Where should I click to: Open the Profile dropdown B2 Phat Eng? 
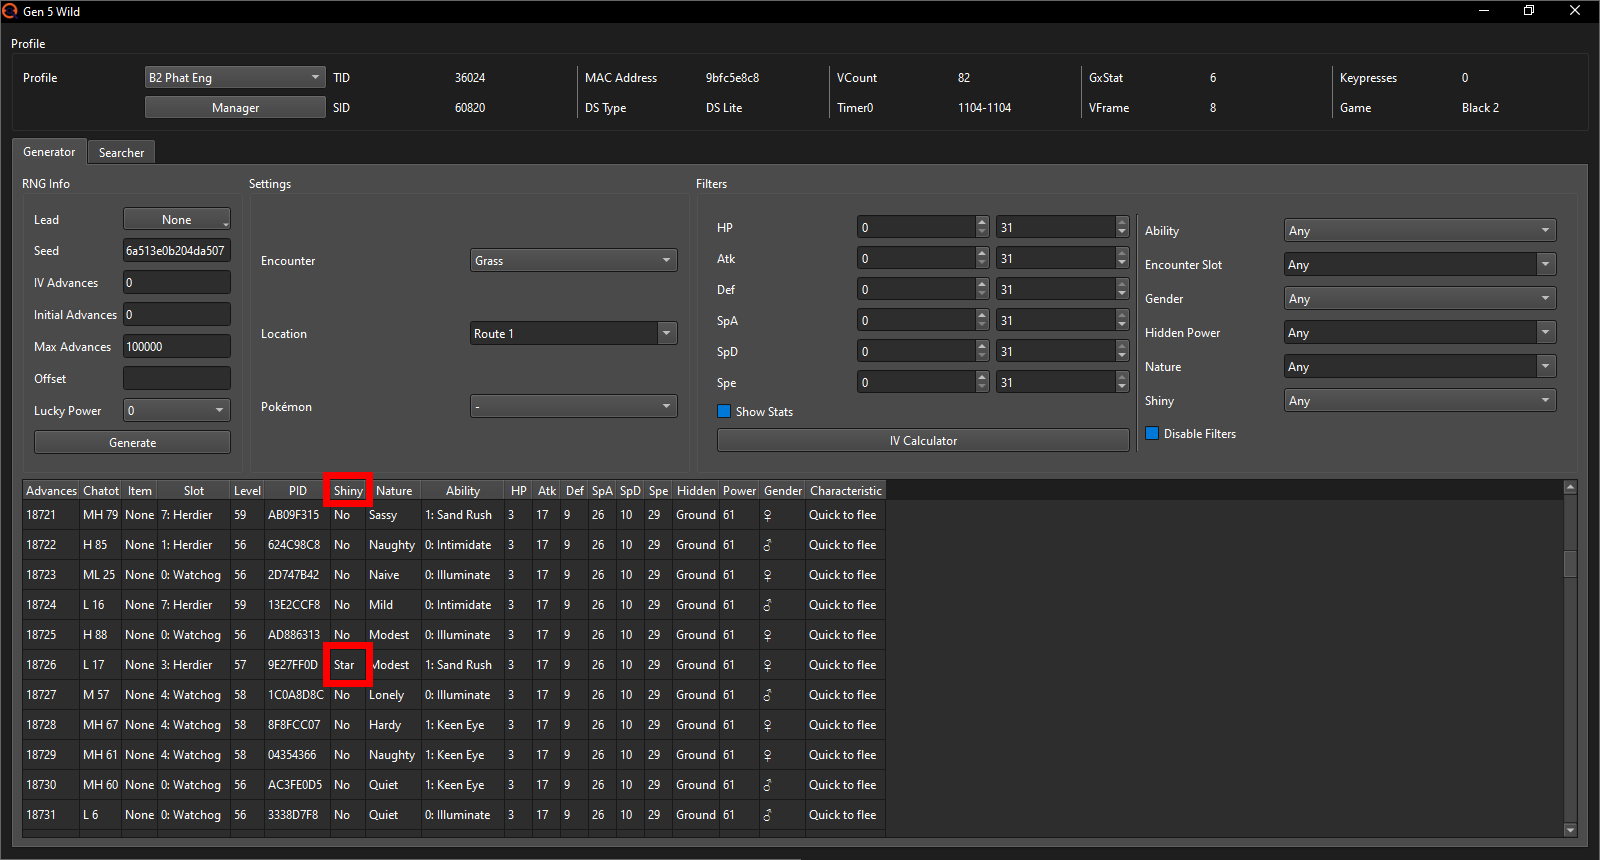[235, 78]
